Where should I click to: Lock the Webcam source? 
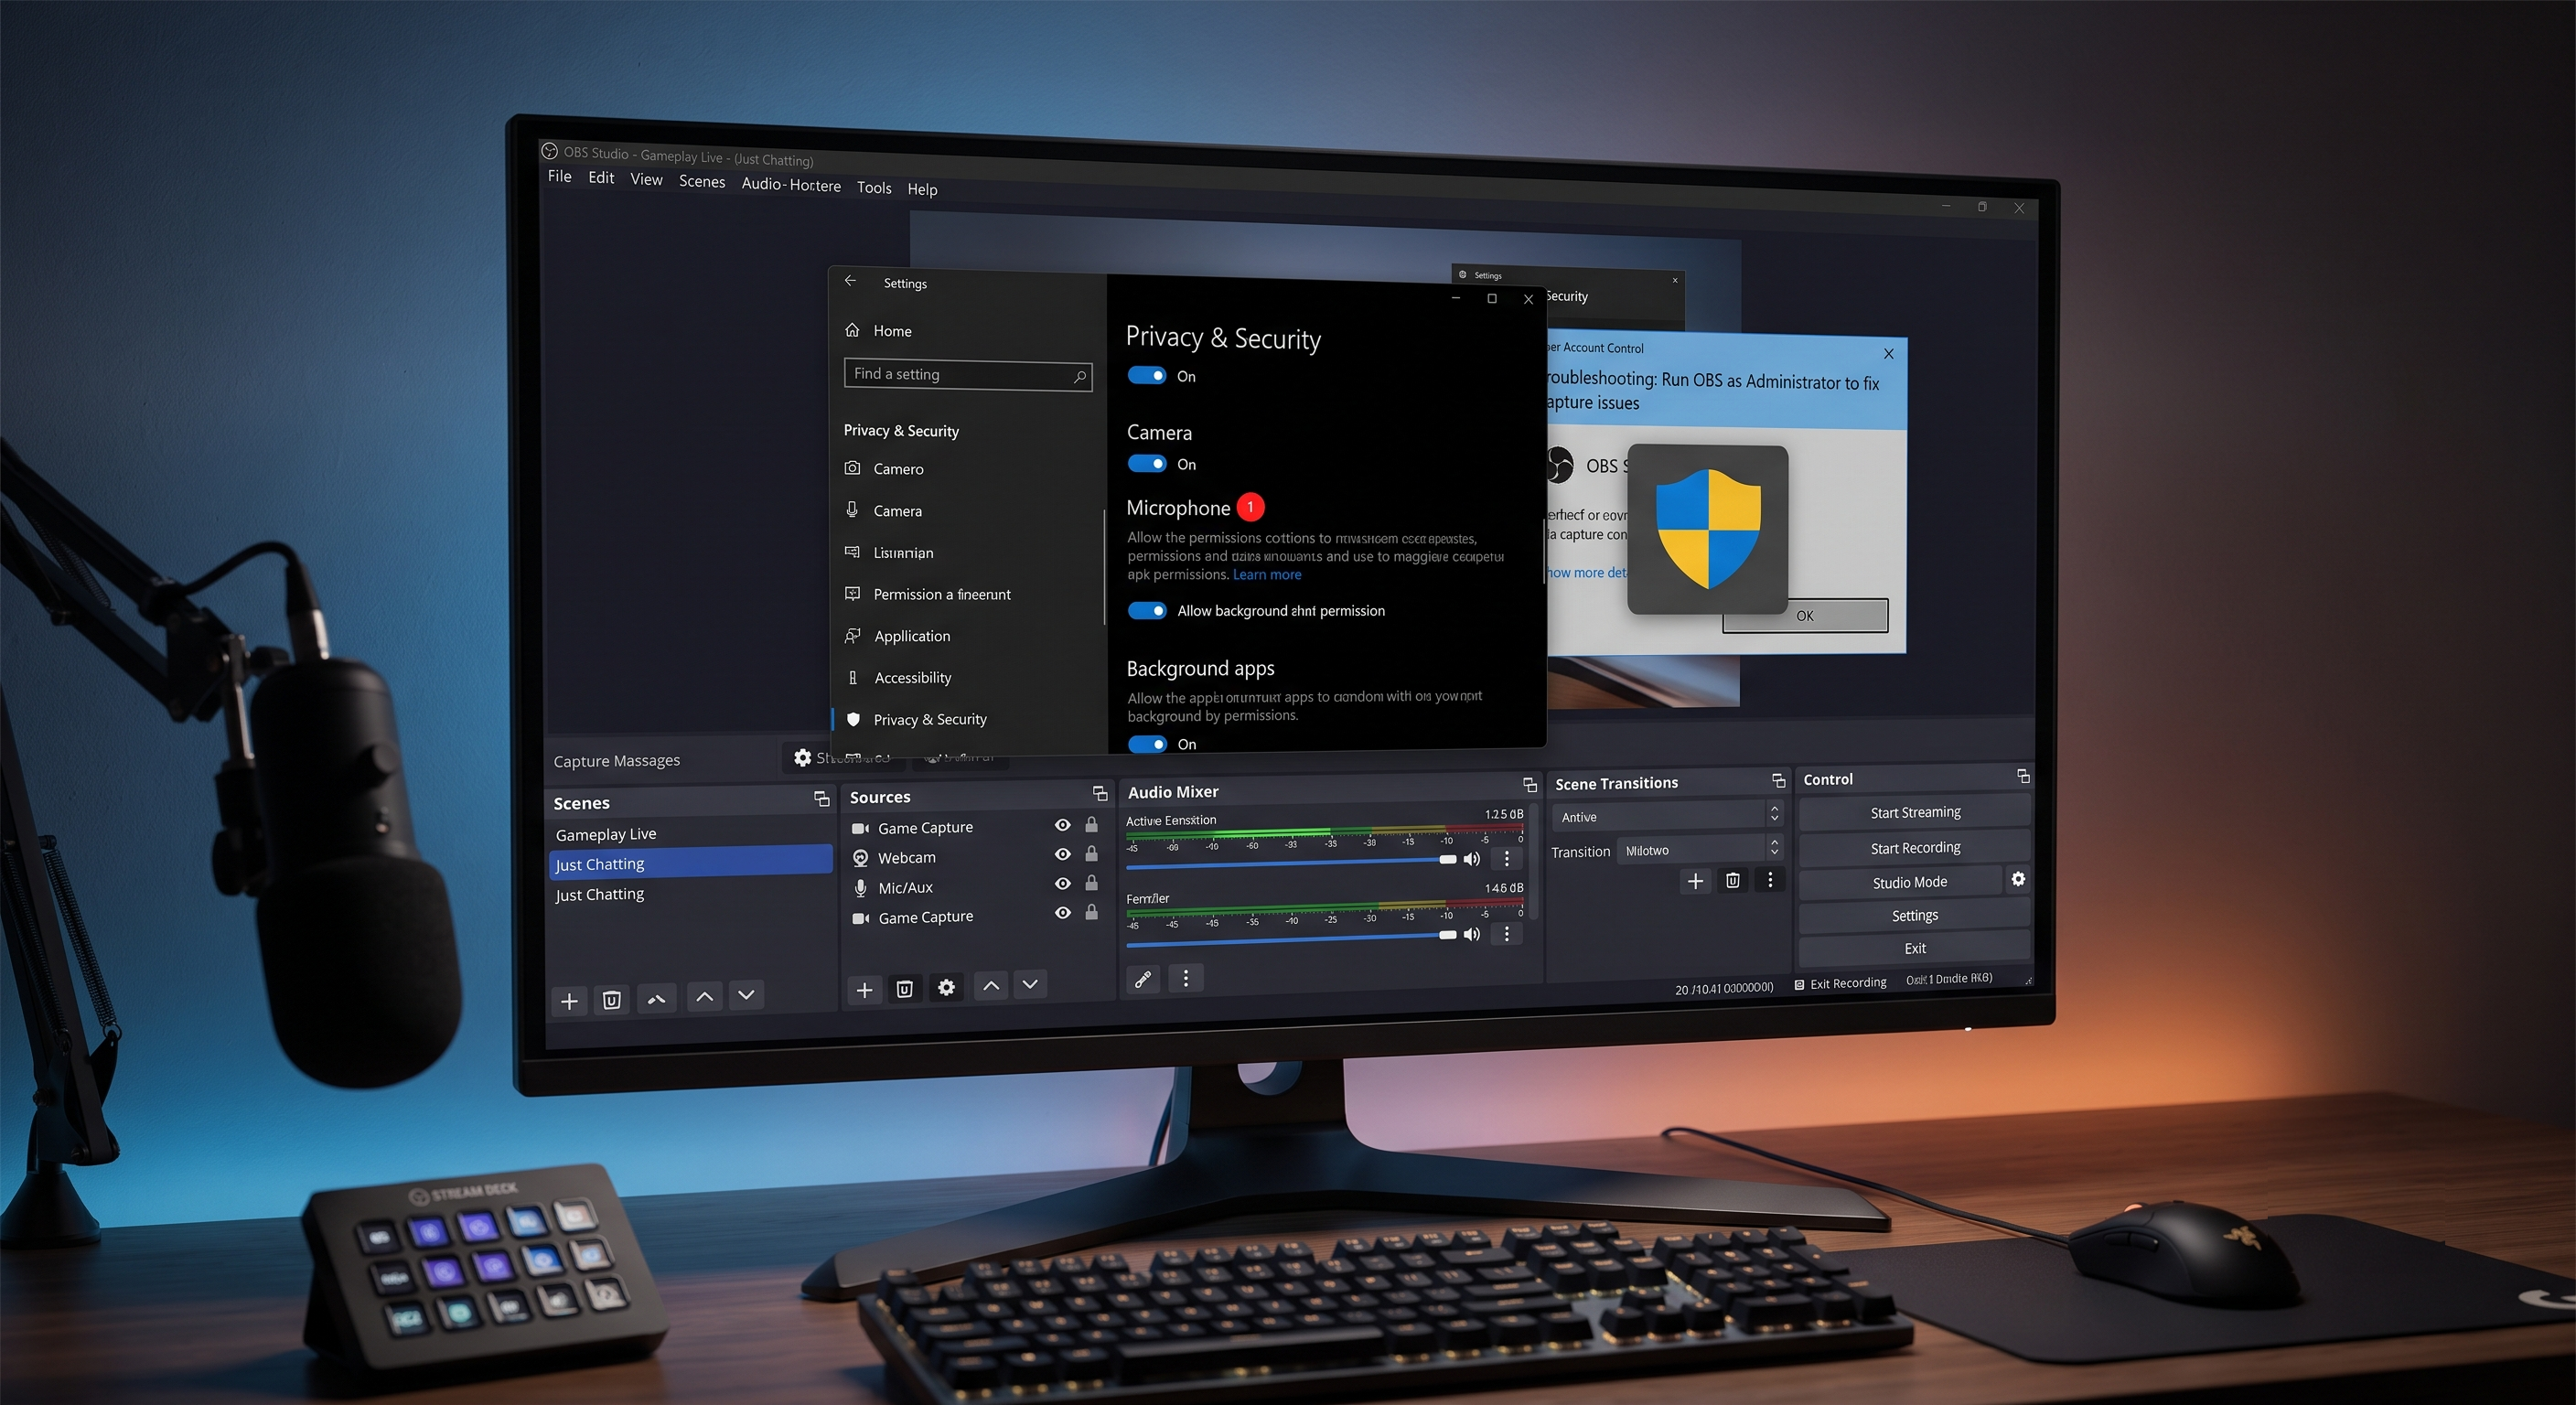point(1092,854)
